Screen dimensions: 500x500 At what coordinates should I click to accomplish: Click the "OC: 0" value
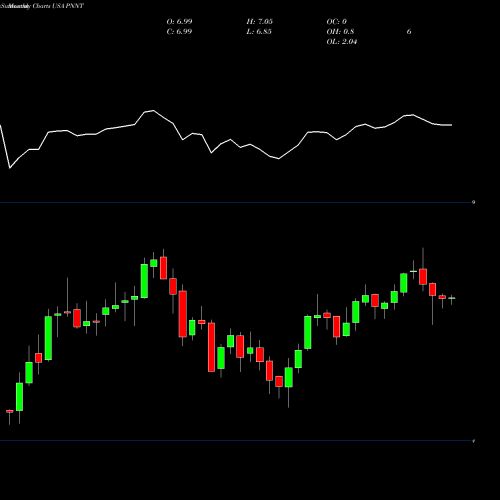pyautogui.click(x=337, y=22)
